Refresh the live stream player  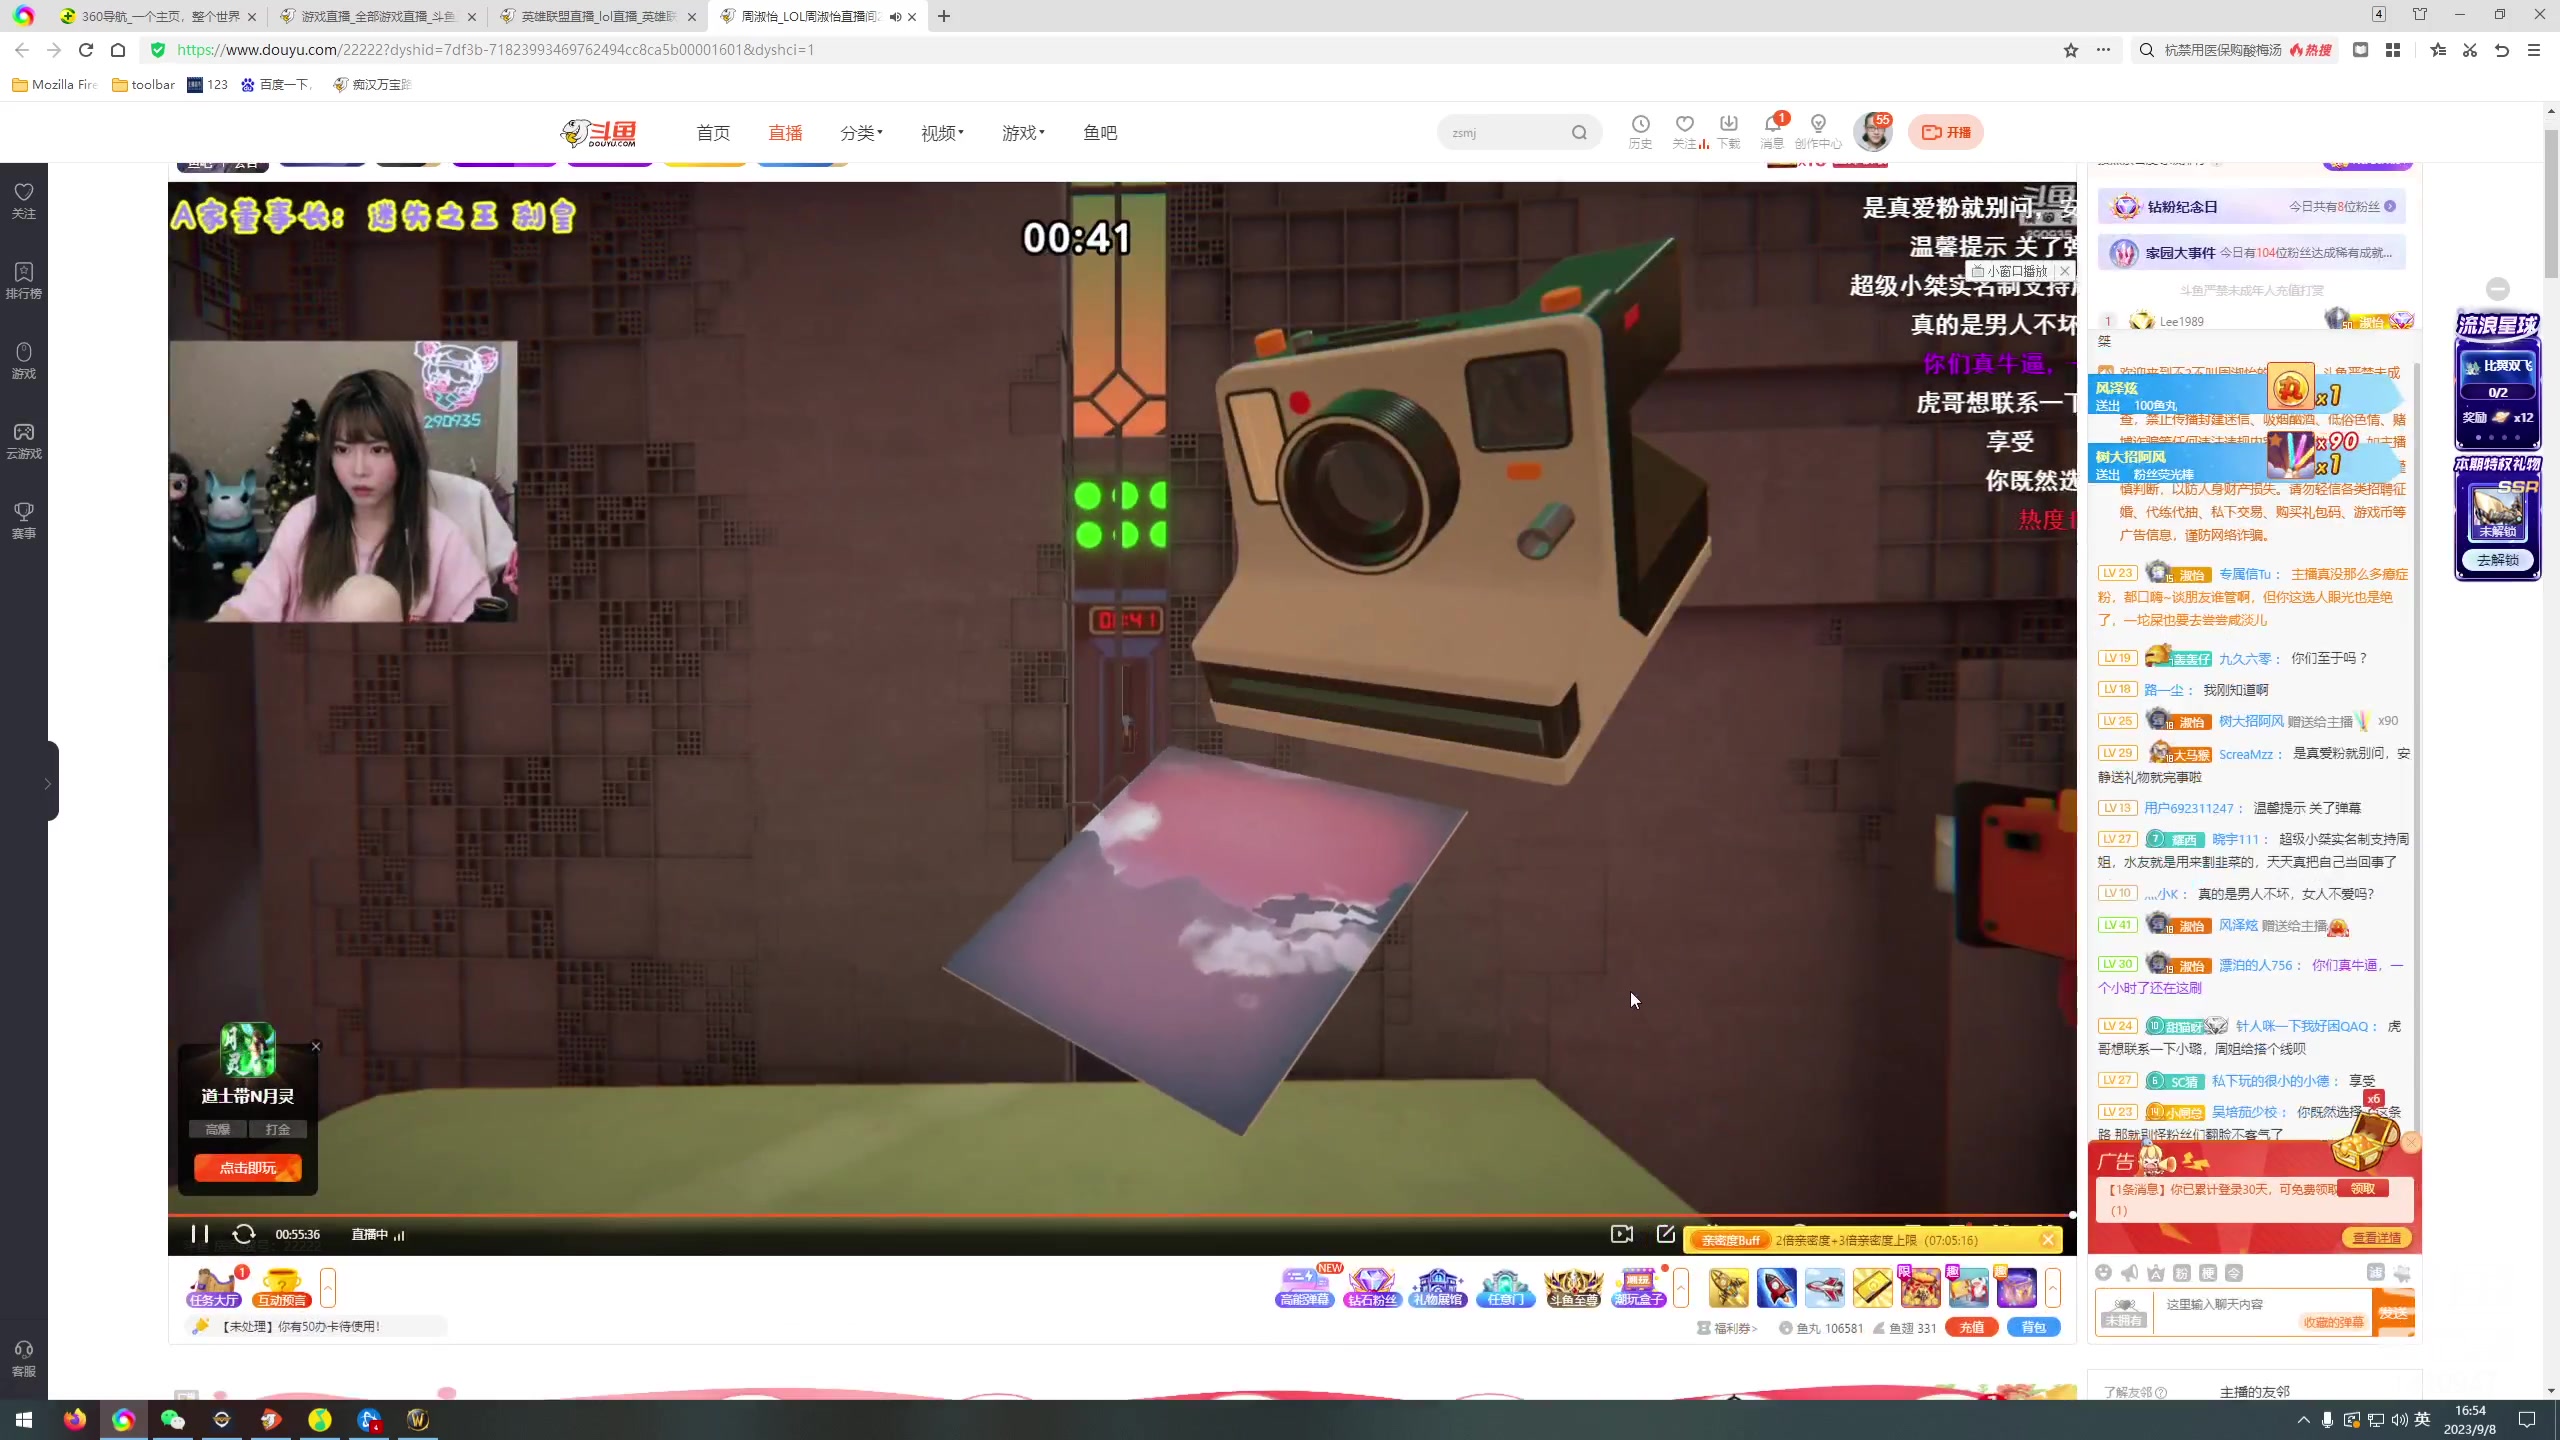coord(244,1234)
